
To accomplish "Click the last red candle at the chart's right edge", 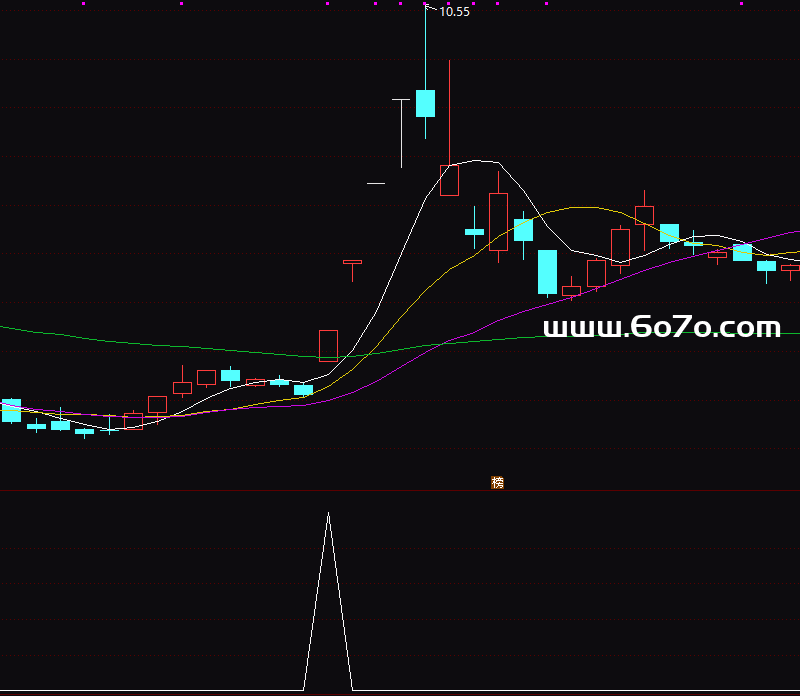I will [790, 268].
